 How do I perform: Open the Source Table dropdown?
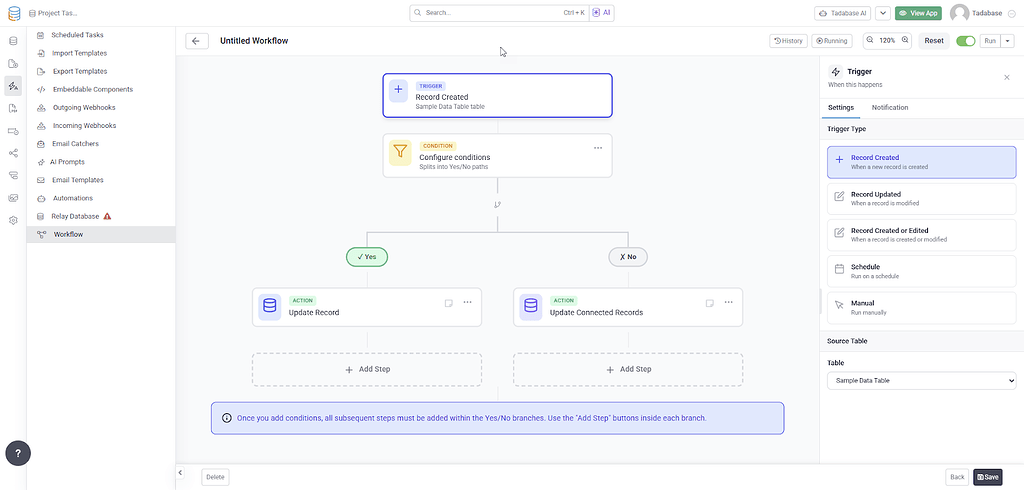[921, 380]
